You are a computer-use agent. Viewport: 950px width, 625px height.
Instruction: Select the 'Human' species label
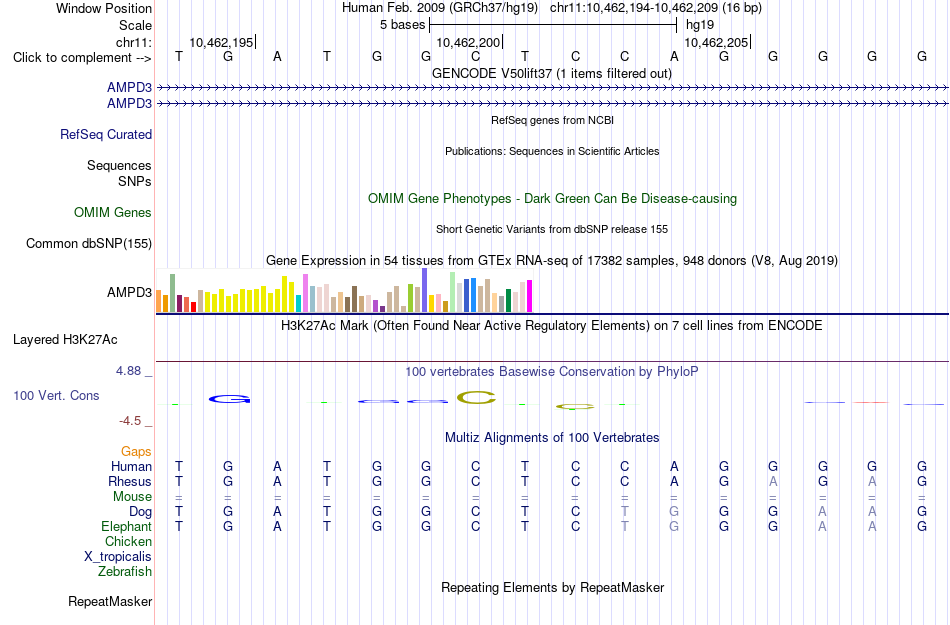[x=131, y=466]
